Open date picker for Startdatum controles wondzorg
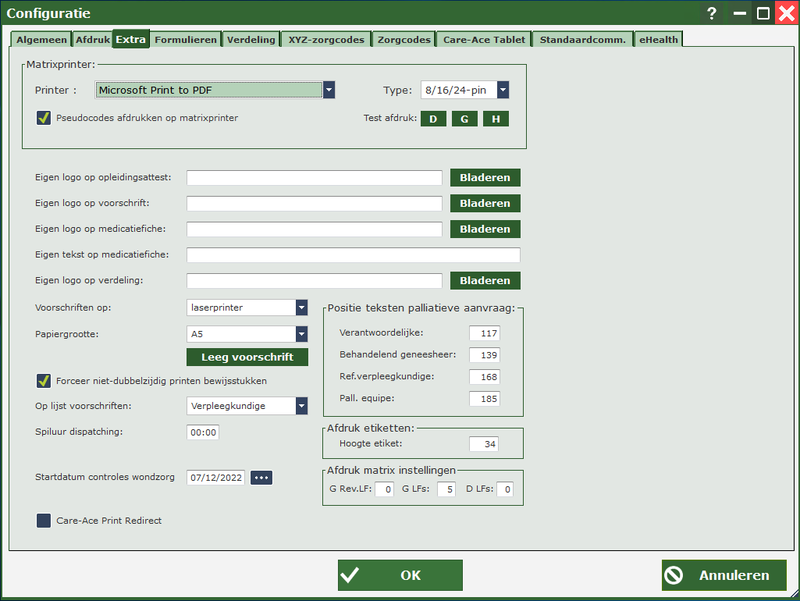 [261, 478]
